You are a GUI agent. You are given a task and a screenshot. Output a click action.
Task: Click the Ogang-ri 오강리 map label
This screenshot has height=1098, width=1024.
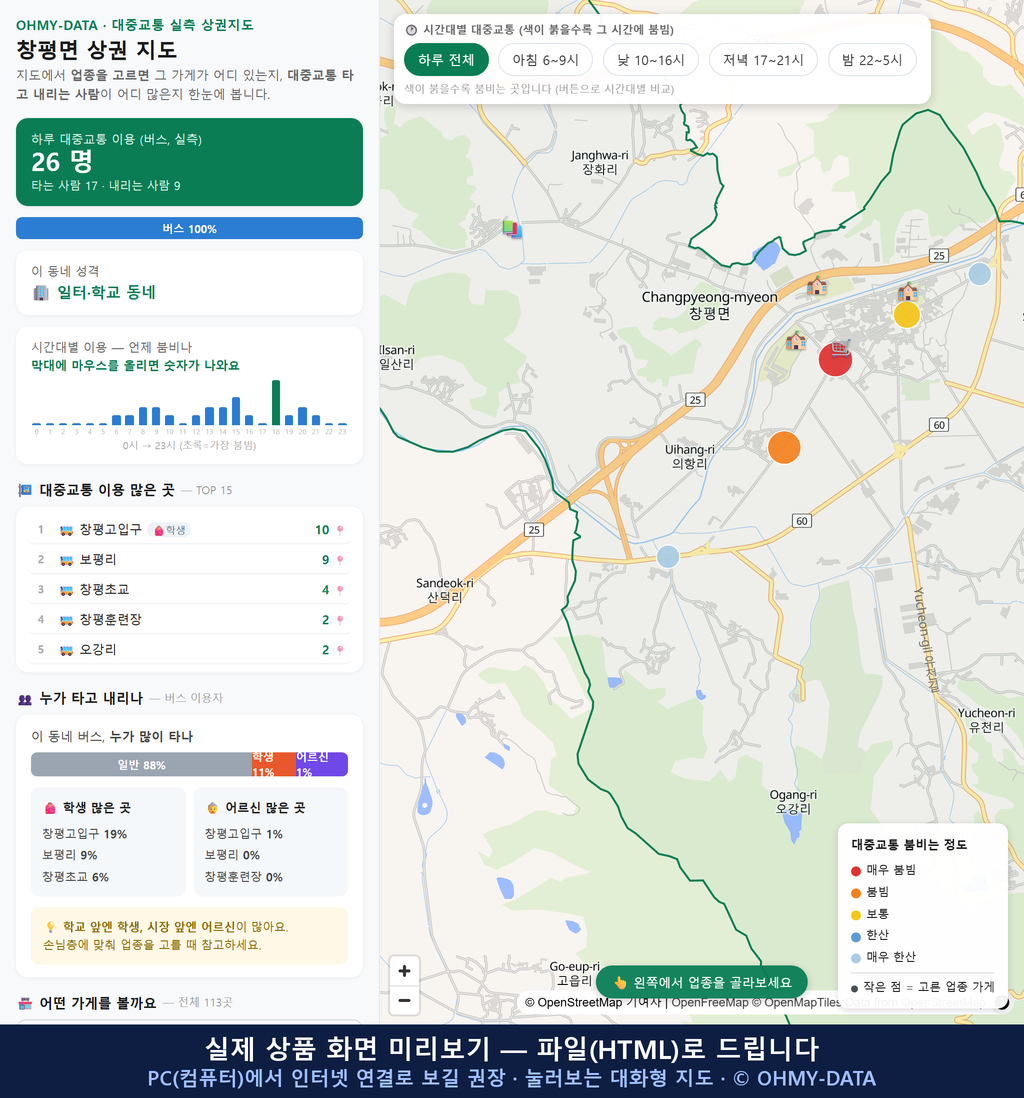pyautogui.click(x=793, y=802)
